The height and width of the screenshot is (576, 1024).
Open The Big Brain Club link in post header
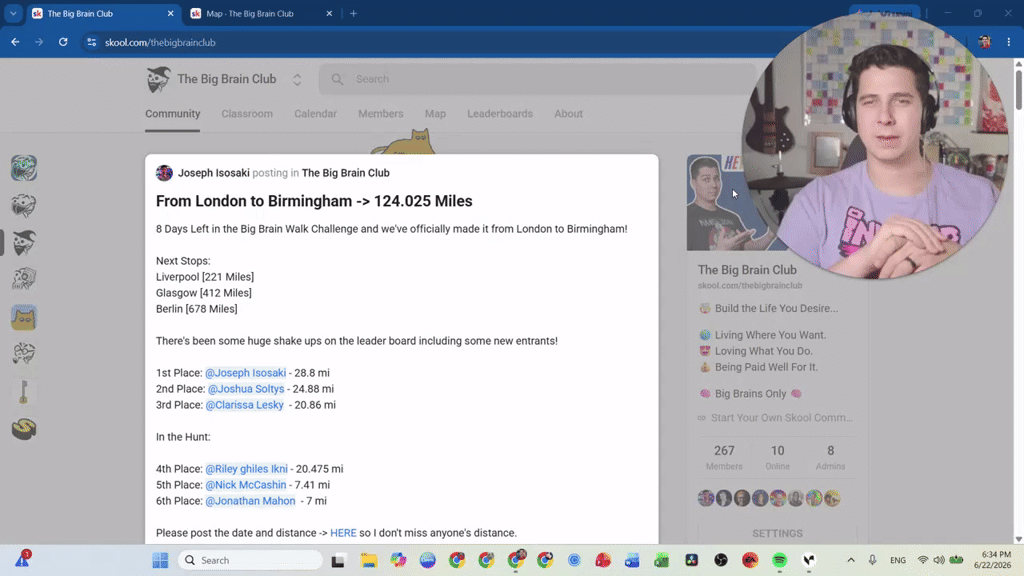click(x=345, y=173)
